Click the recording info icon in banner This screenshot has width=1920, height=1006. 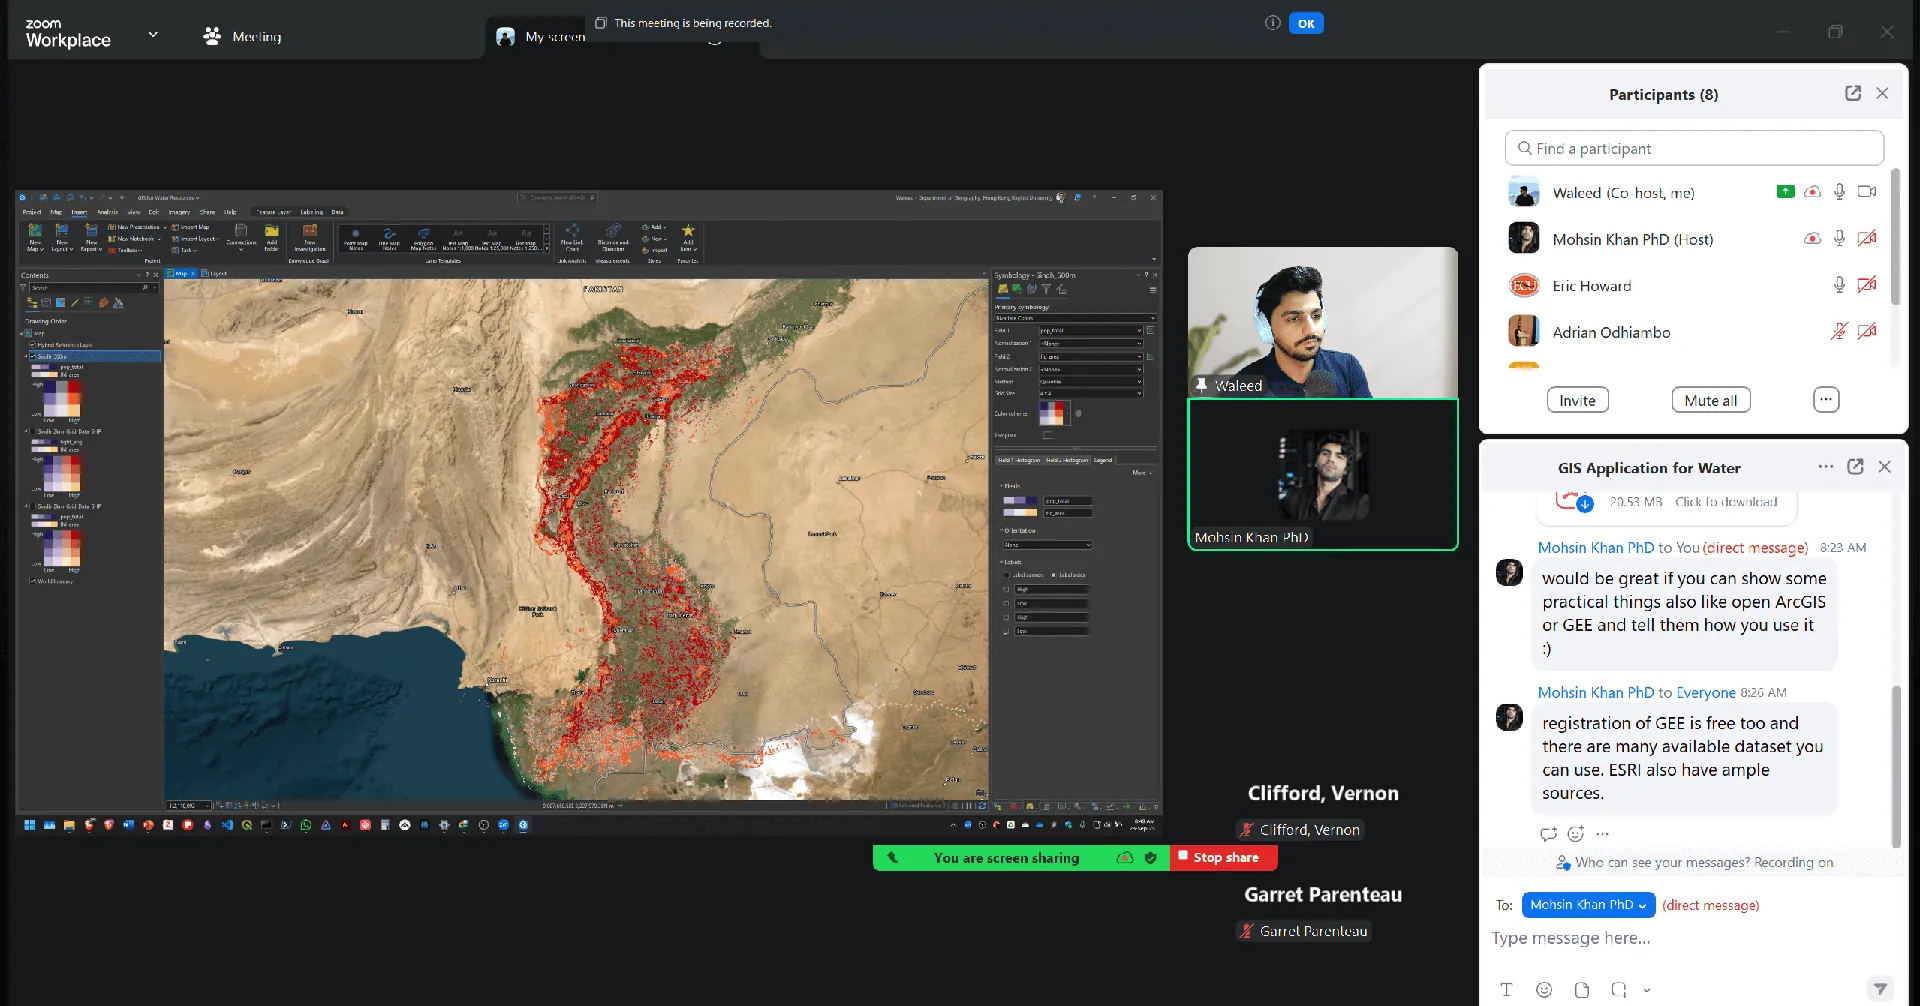point(1272,23)
